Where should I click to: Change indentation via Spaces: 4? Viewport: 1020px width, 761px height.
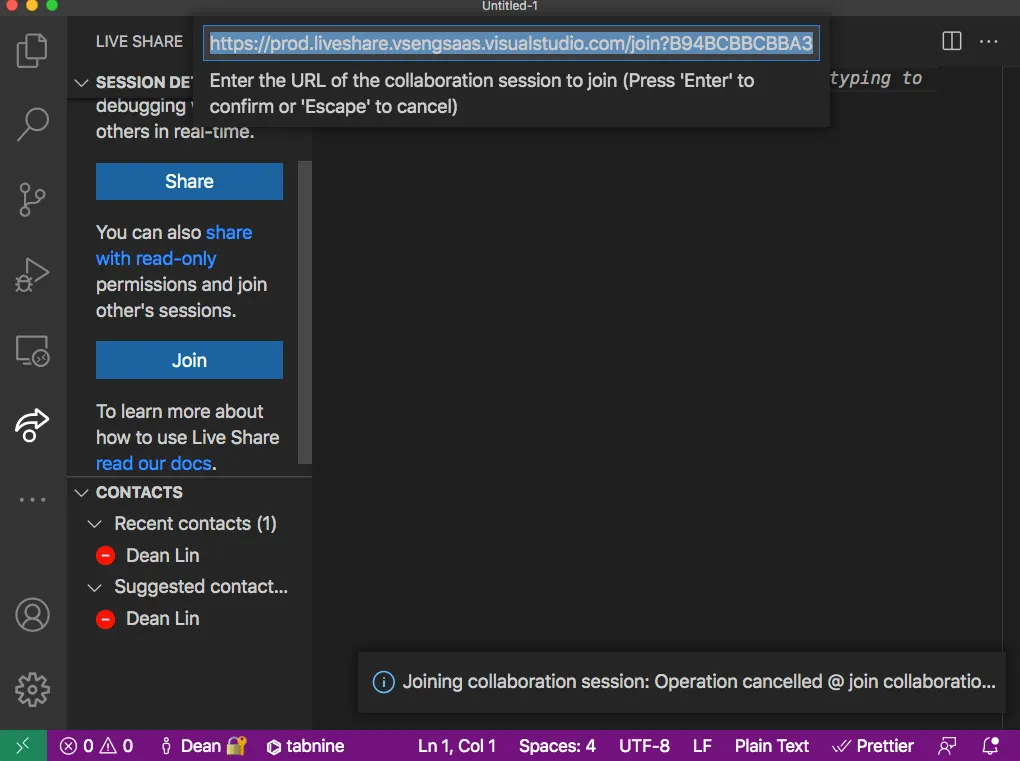[x=557, y=746]
